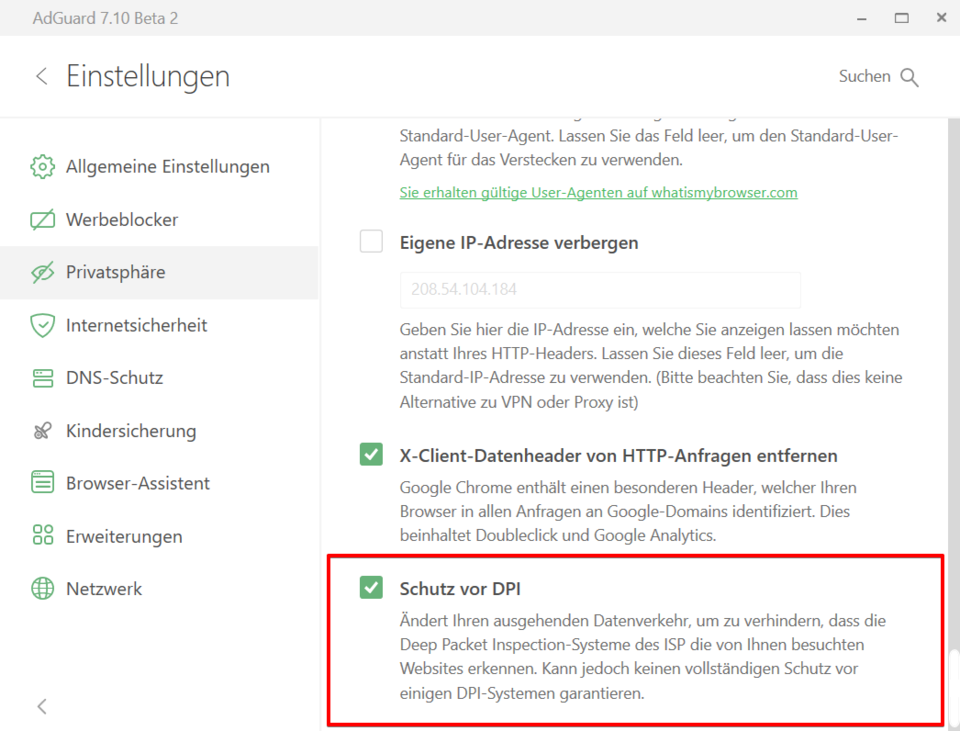Click the Einstellungen page title

[148, 77]
